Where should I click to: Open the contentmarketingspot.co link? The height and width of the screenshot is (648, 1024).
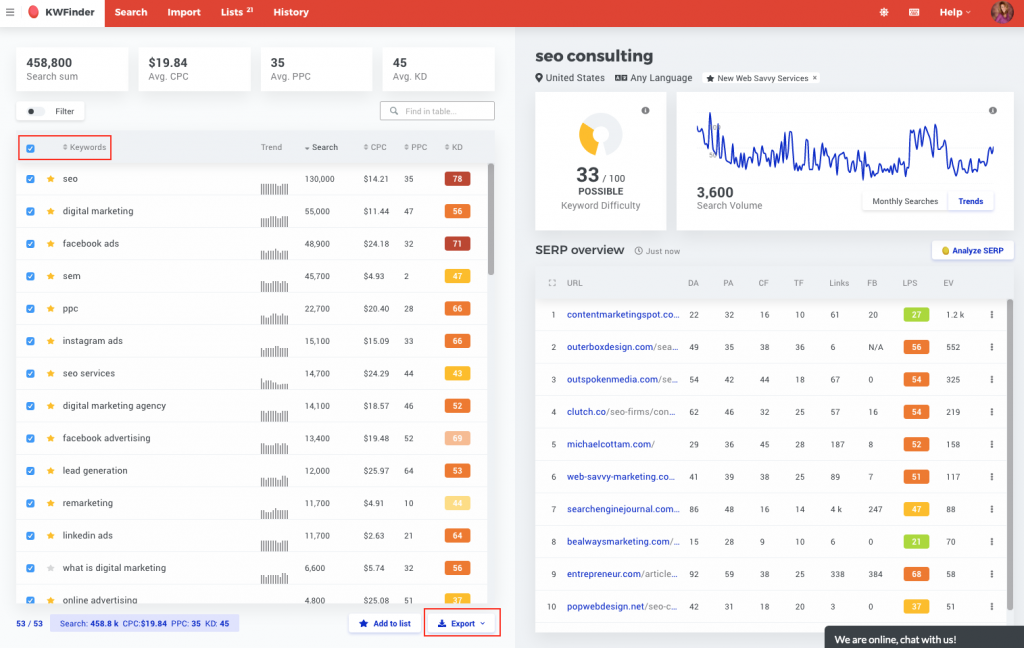pyautogui.click(x=623, y=315)
